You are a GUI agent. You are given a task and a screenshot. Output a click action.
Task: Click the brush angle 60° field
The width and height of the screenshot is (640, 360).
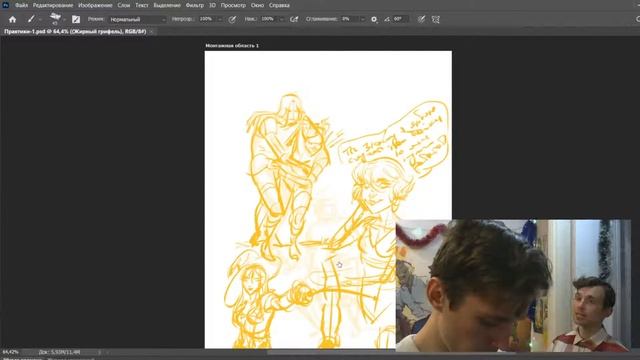click(400, 19)
